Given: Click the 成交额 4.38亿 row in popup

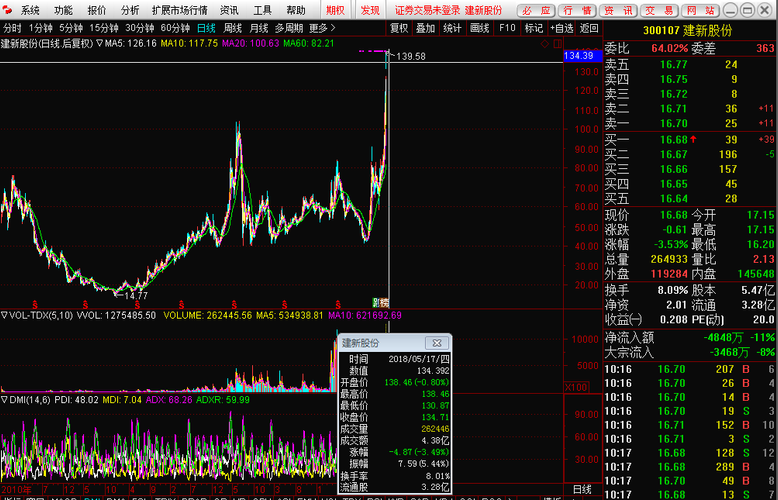Looking at the screenshot, I should pyautogui.click(x=395, y=440).
